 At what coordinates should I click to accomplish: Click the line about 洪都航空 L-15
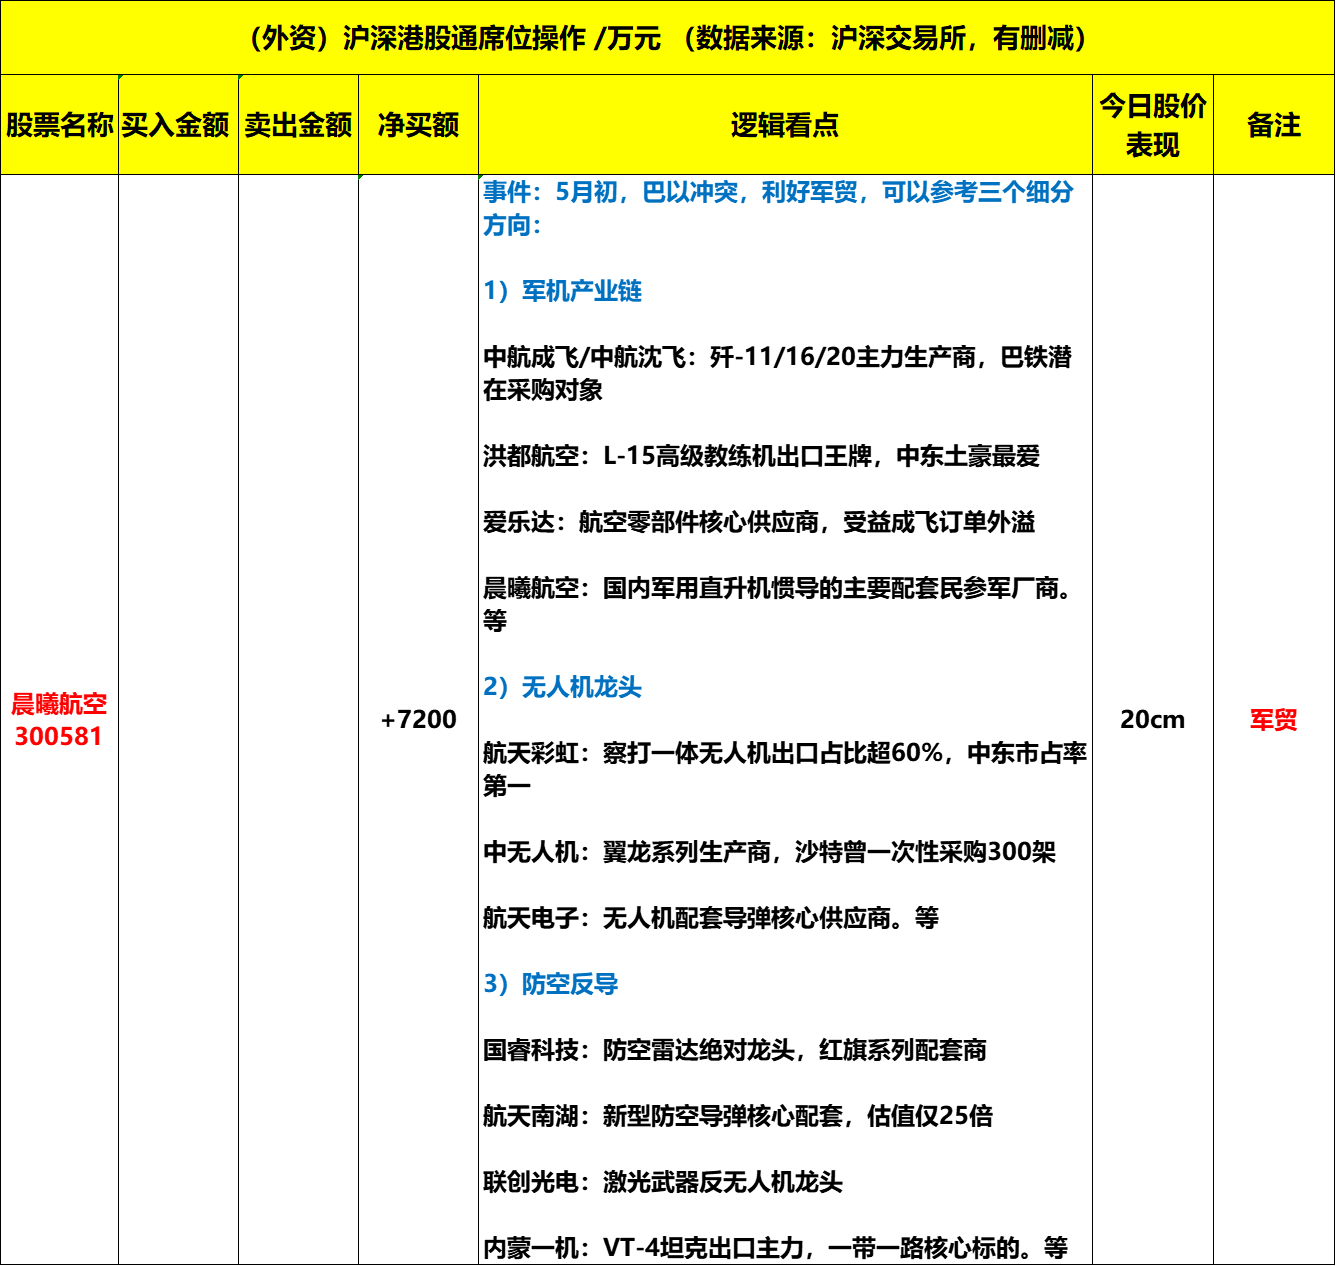pyautogui.click(x=762, y=456)
